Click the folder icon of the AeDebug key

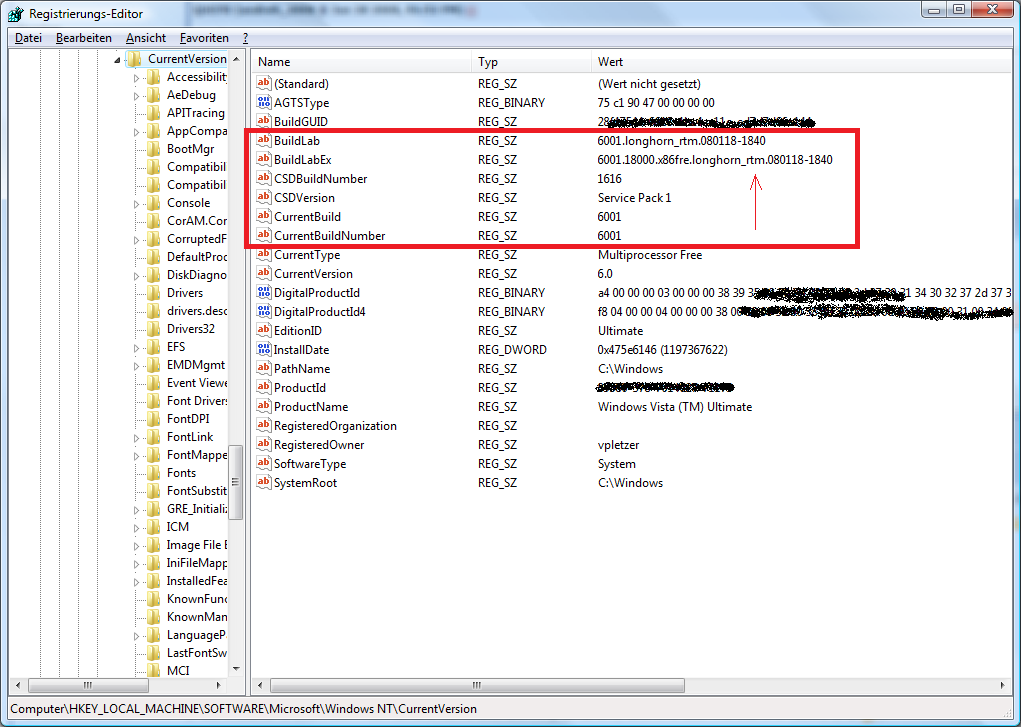click(154, 95)
